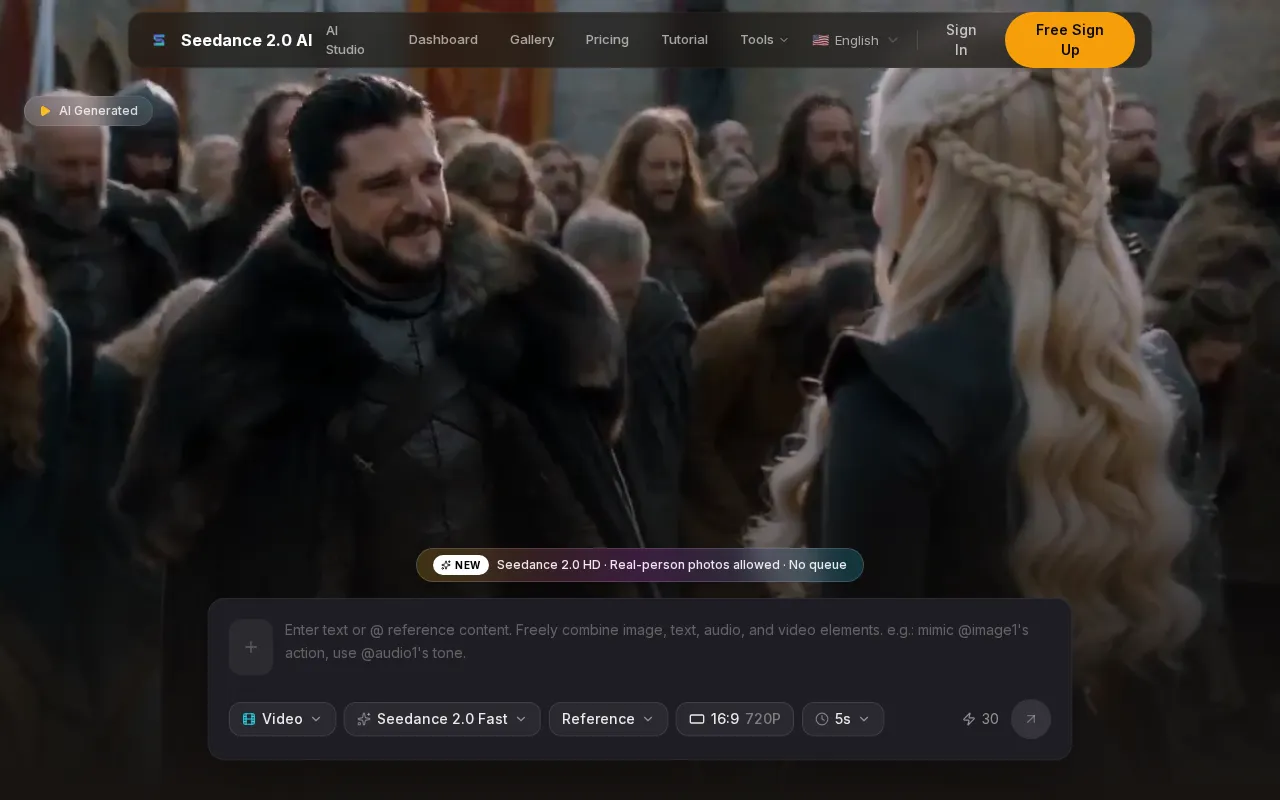Open the Tutorial page
Image resolution: width=1280 pixels, height=800 pixels.
tap(684, 40)
